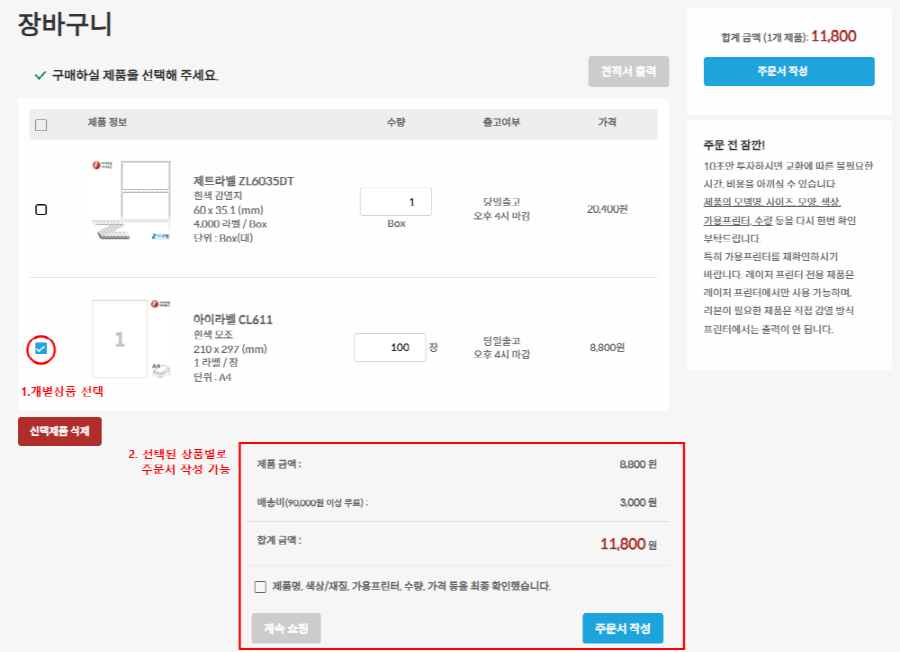
Task: Open the 아이라벨 CL611 product thumbnail
Action: pos(131,339)
